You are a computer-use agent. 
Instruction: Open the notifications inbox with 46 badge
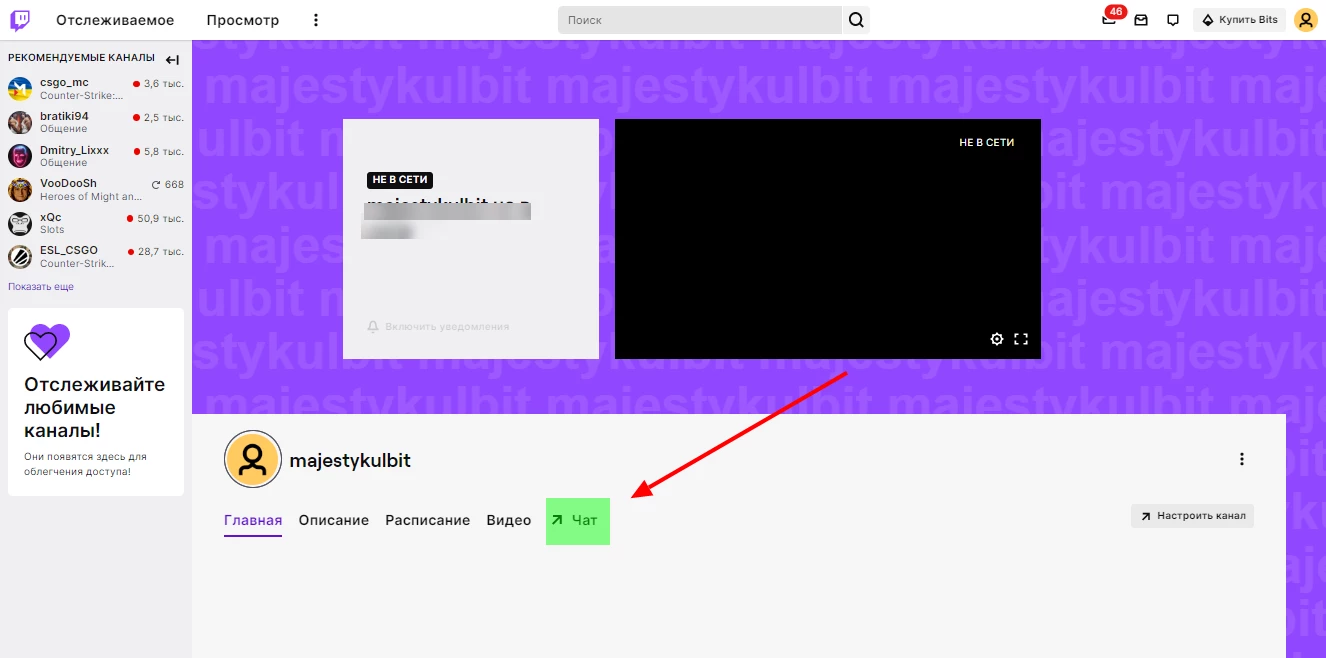pyautogui.click(x=1110, y=18)
